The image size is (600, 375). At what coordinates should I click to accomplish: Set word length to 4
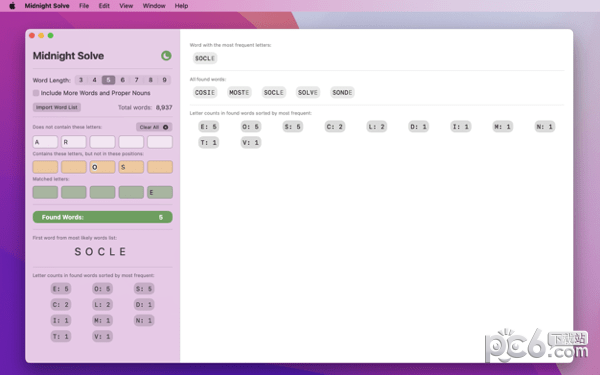coord(95,80)
